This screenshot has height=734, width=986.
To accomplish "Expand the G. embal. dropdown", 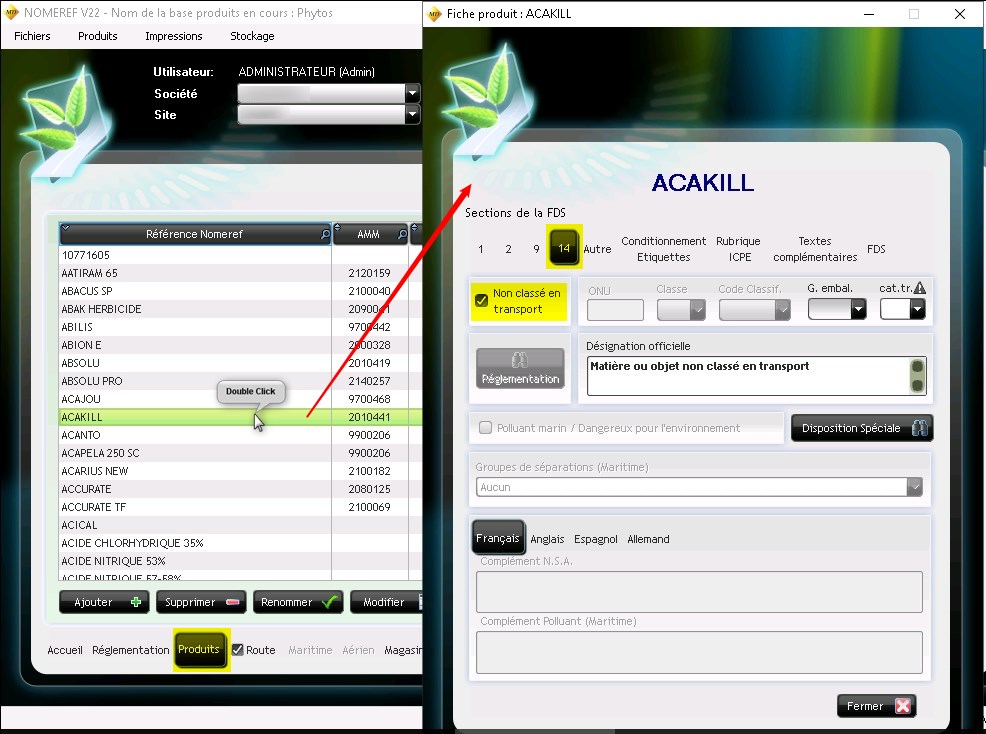I will (x=857, y=310).
